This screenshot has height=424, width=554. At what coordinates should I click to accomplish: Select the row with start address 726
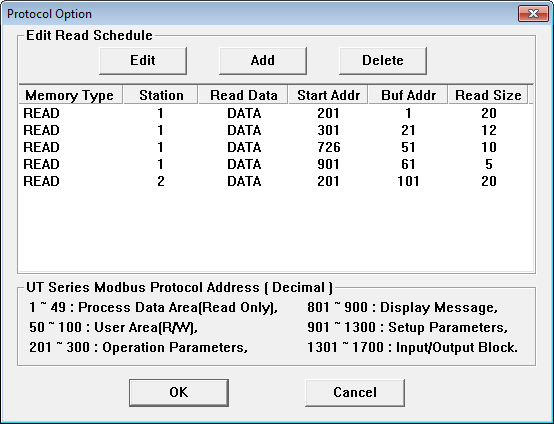coord(276,147)
